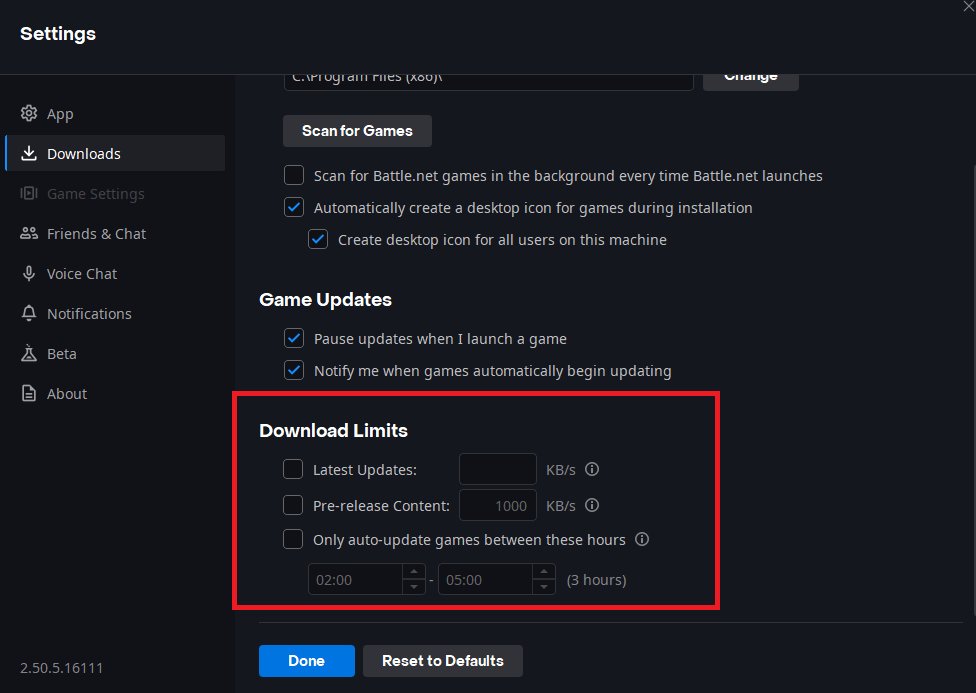This screenshot has width=976, height=693.
Task: Open the Friends & Chat tab
Action: pyautogui.click(x=115, y=233)
